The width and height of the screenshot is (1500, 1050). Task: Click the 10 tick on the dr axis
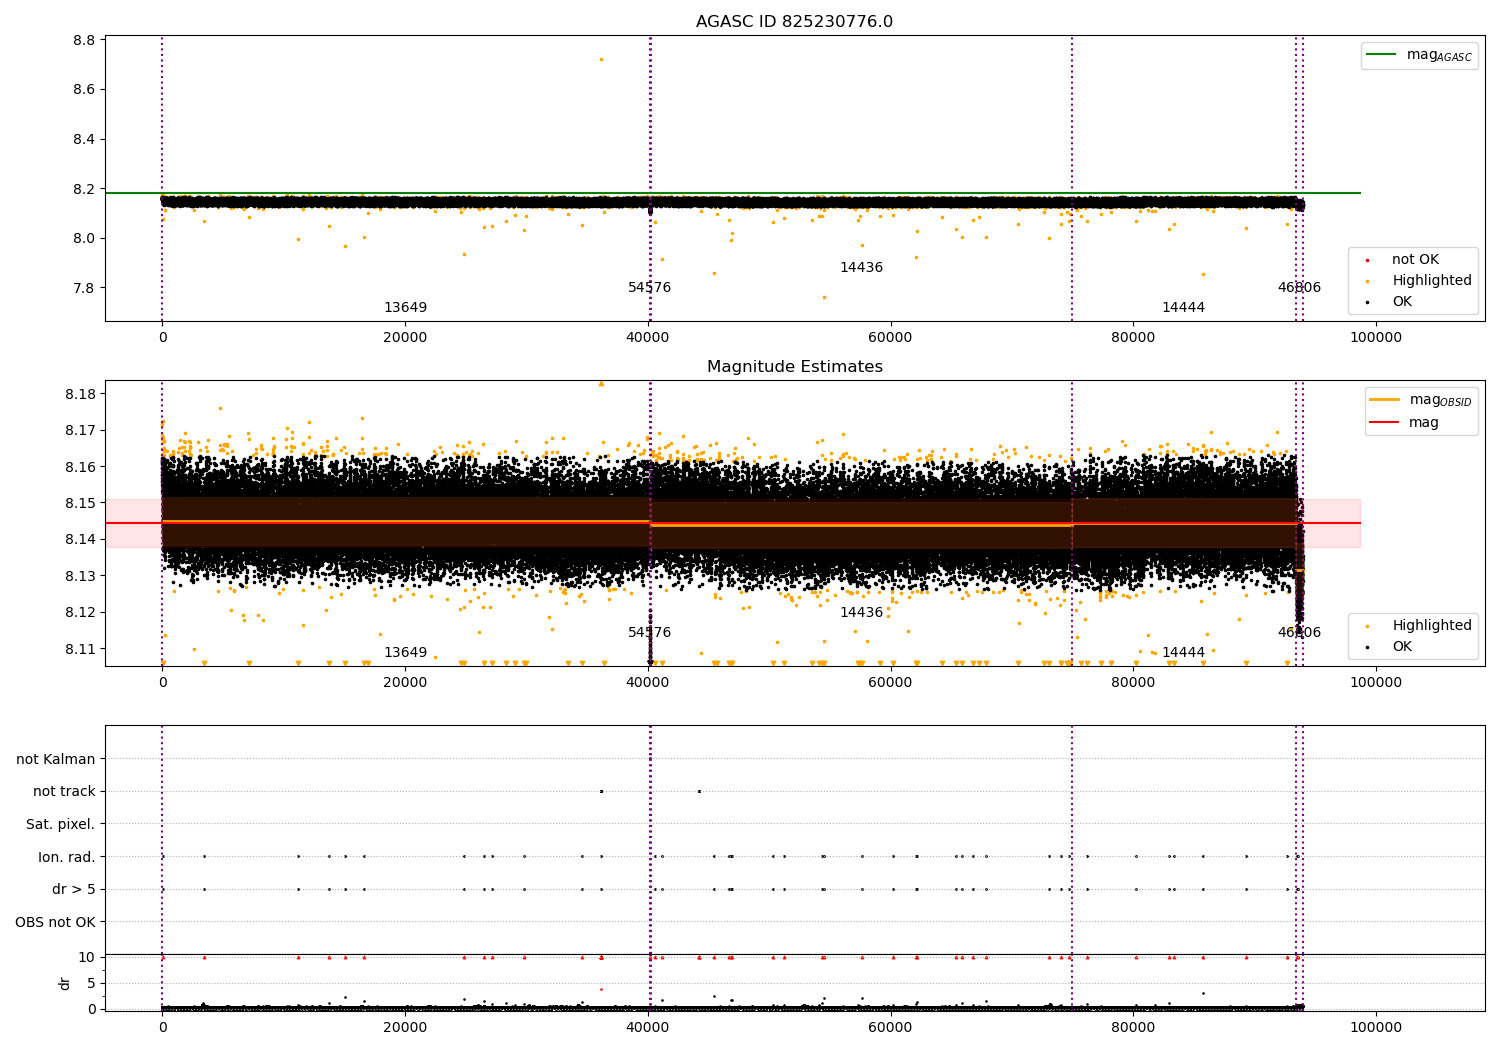point(88,957)
